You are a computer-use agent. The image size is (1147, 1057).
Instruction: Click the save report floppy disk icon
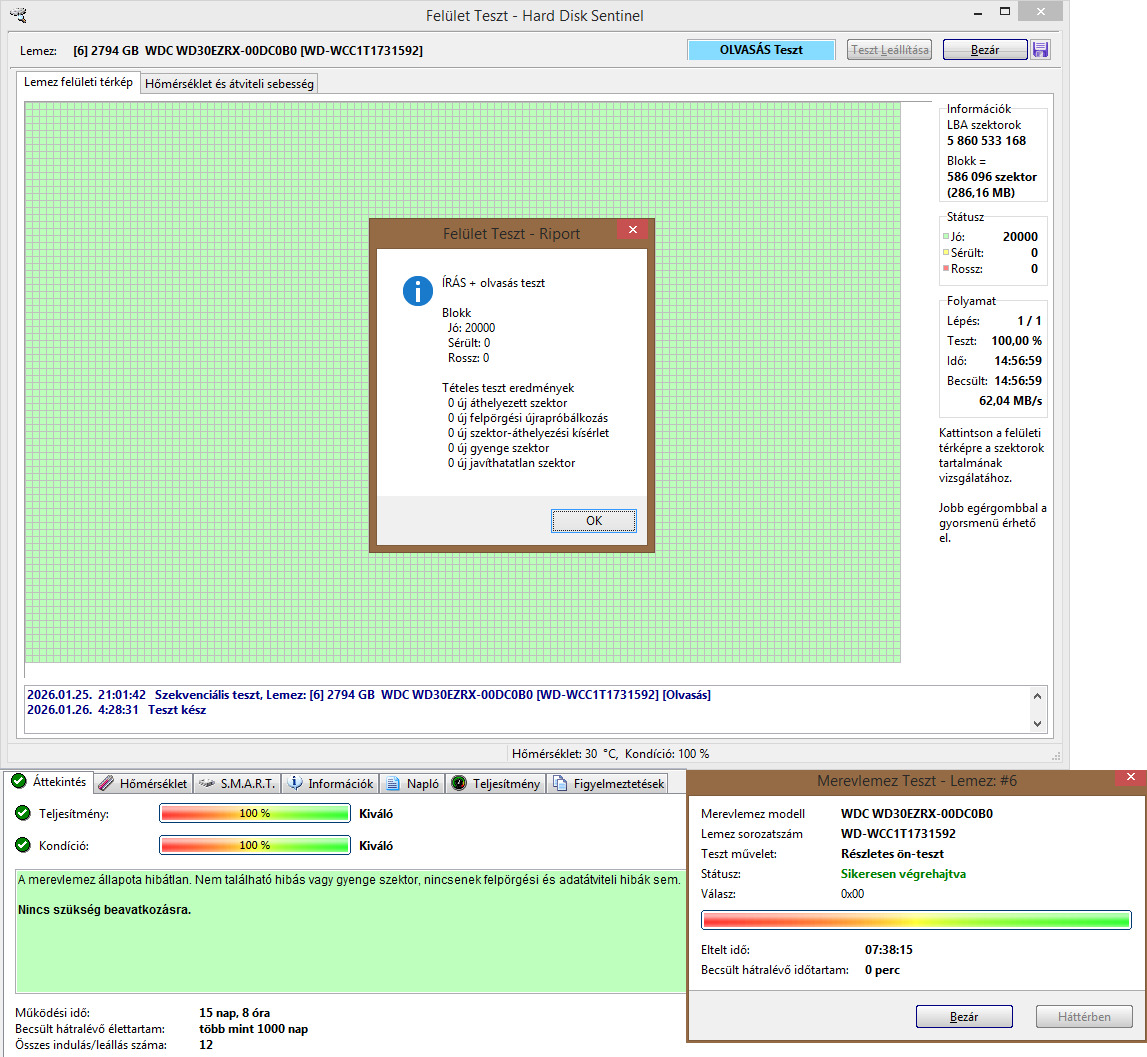pos(1040,50)
